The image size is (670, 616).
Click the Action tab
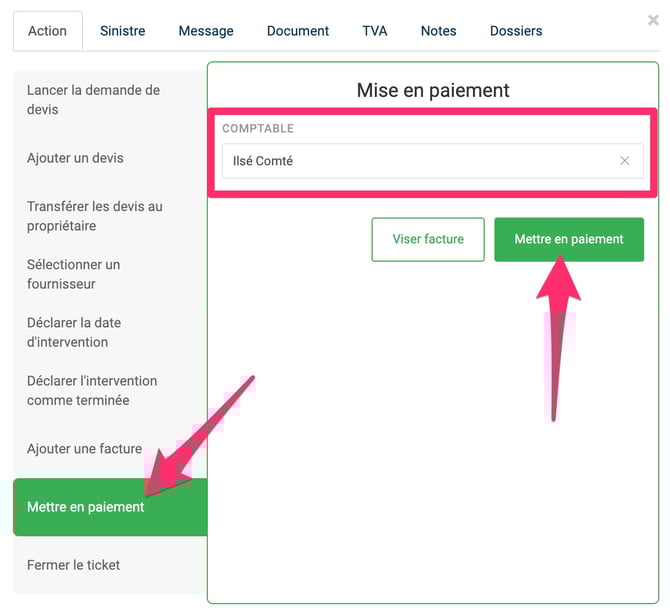47,31
